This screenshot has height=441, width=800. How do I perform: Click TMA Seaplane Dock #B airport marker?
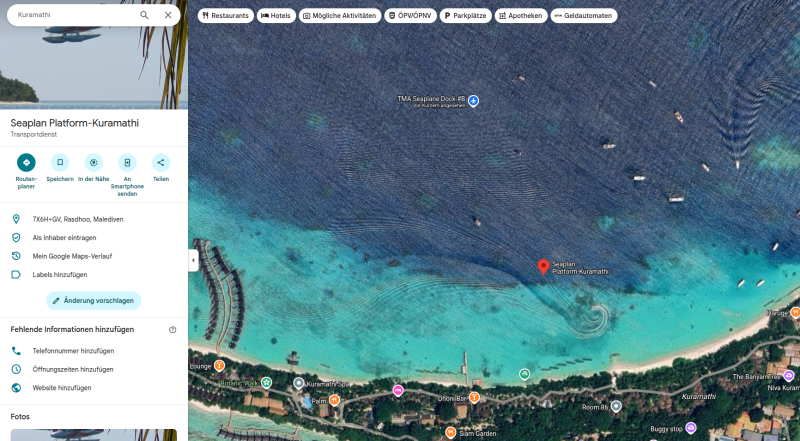473,101
